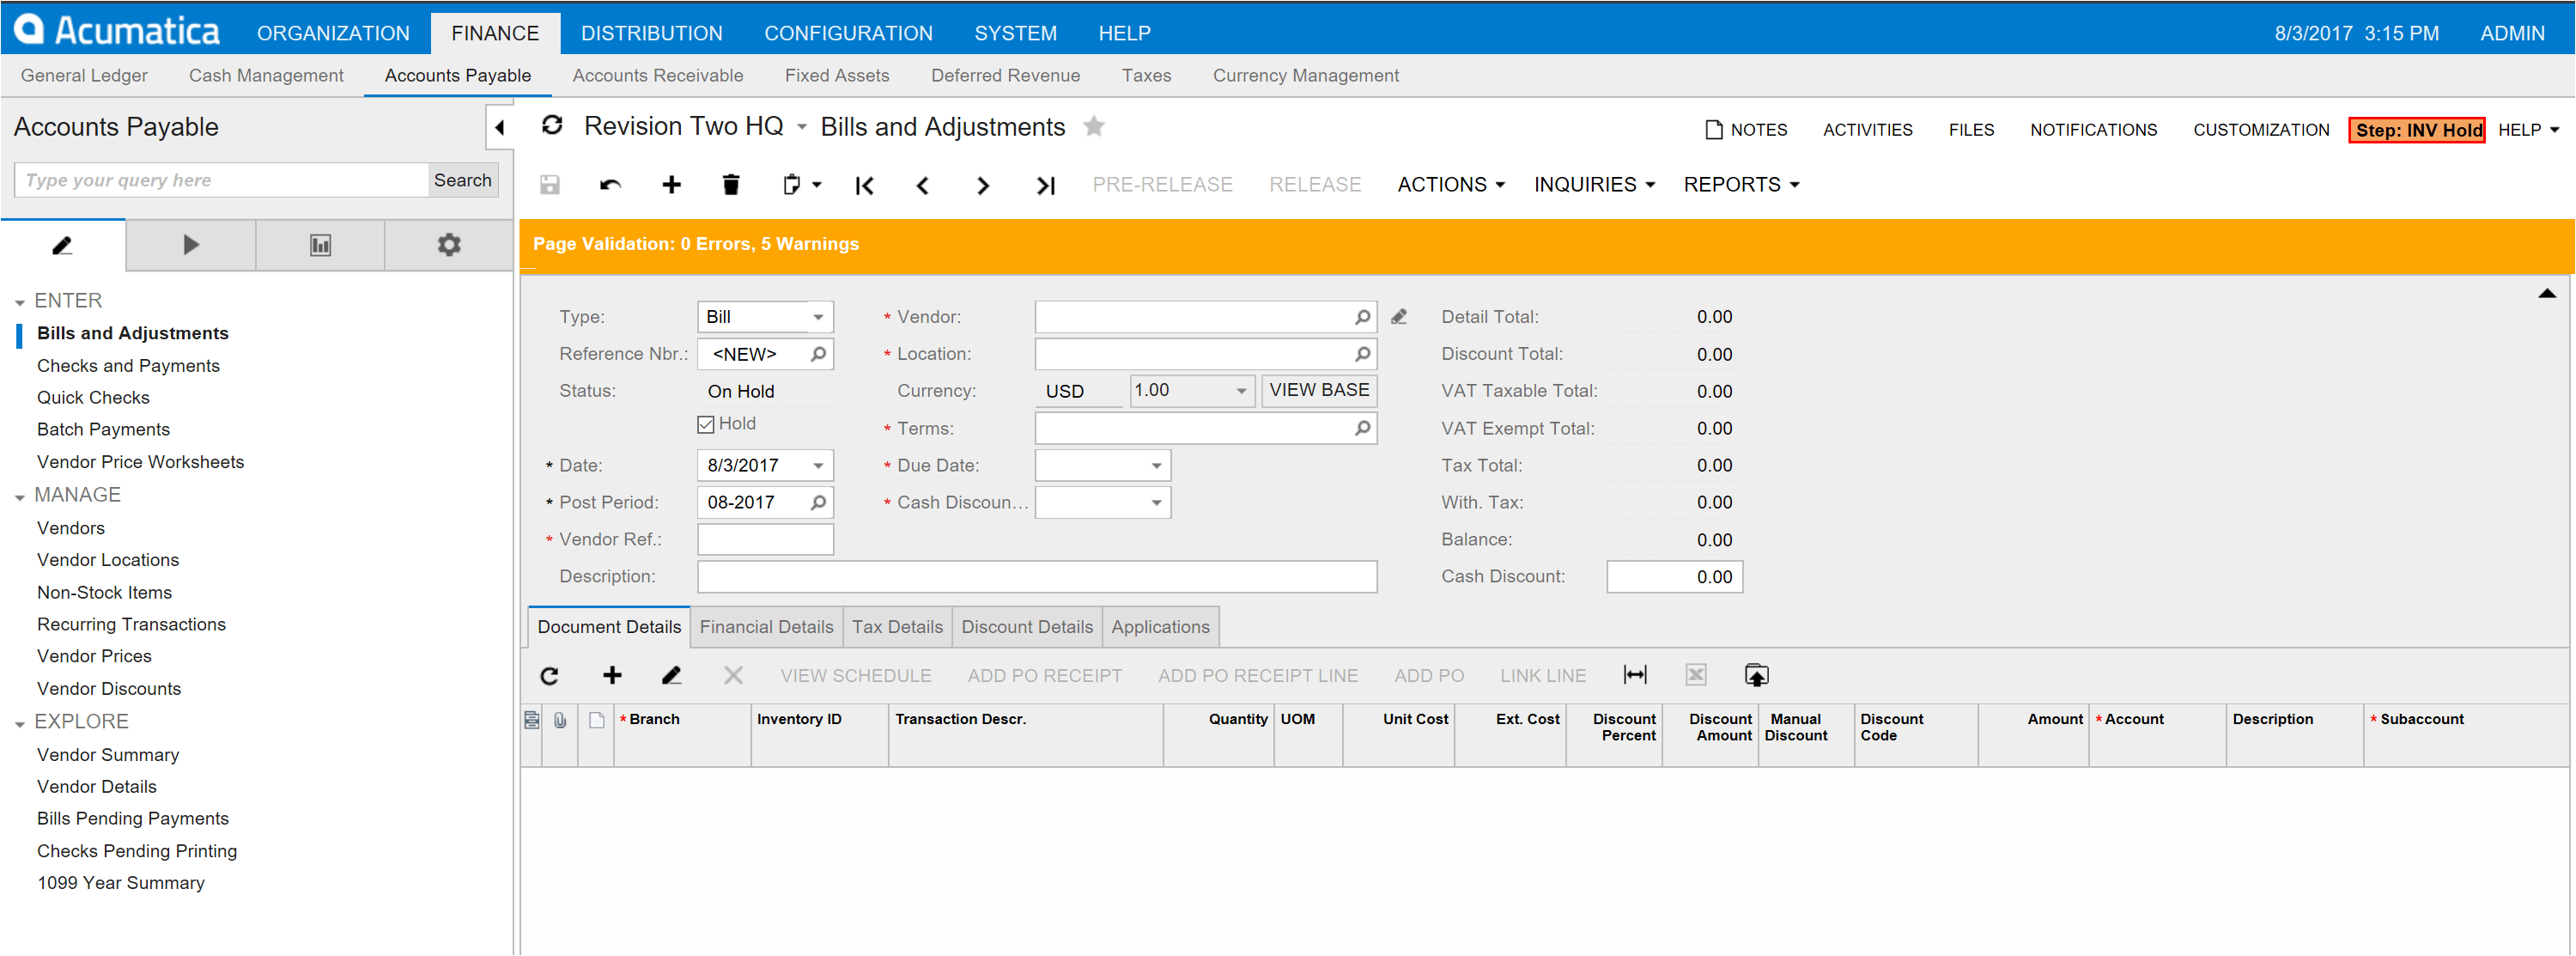Open the Due Date dropdown

click(x=1156, y=466)
